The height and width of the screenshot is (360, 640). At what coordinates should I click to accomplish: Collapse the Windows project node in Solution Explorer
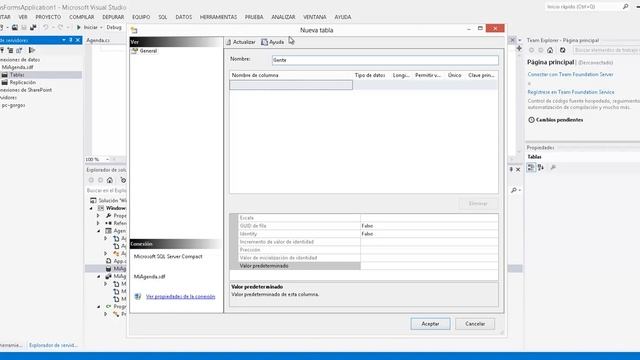click(x=91, y=208)
